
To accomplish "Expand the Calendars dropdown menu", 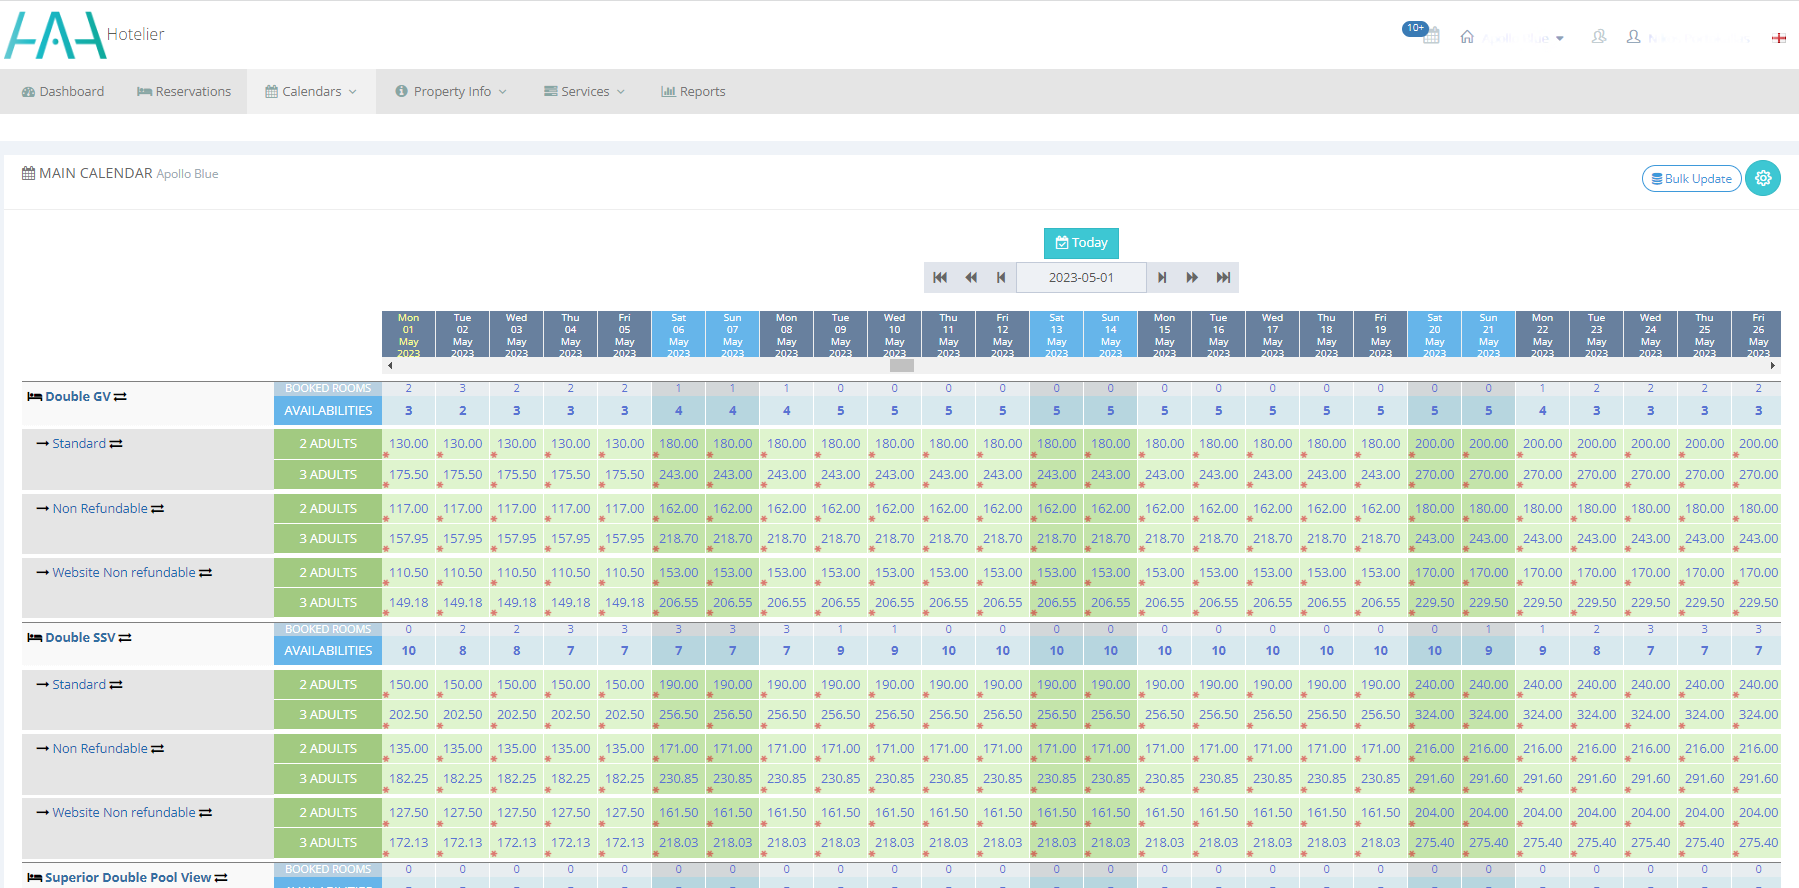I will (x=311, y=91).
